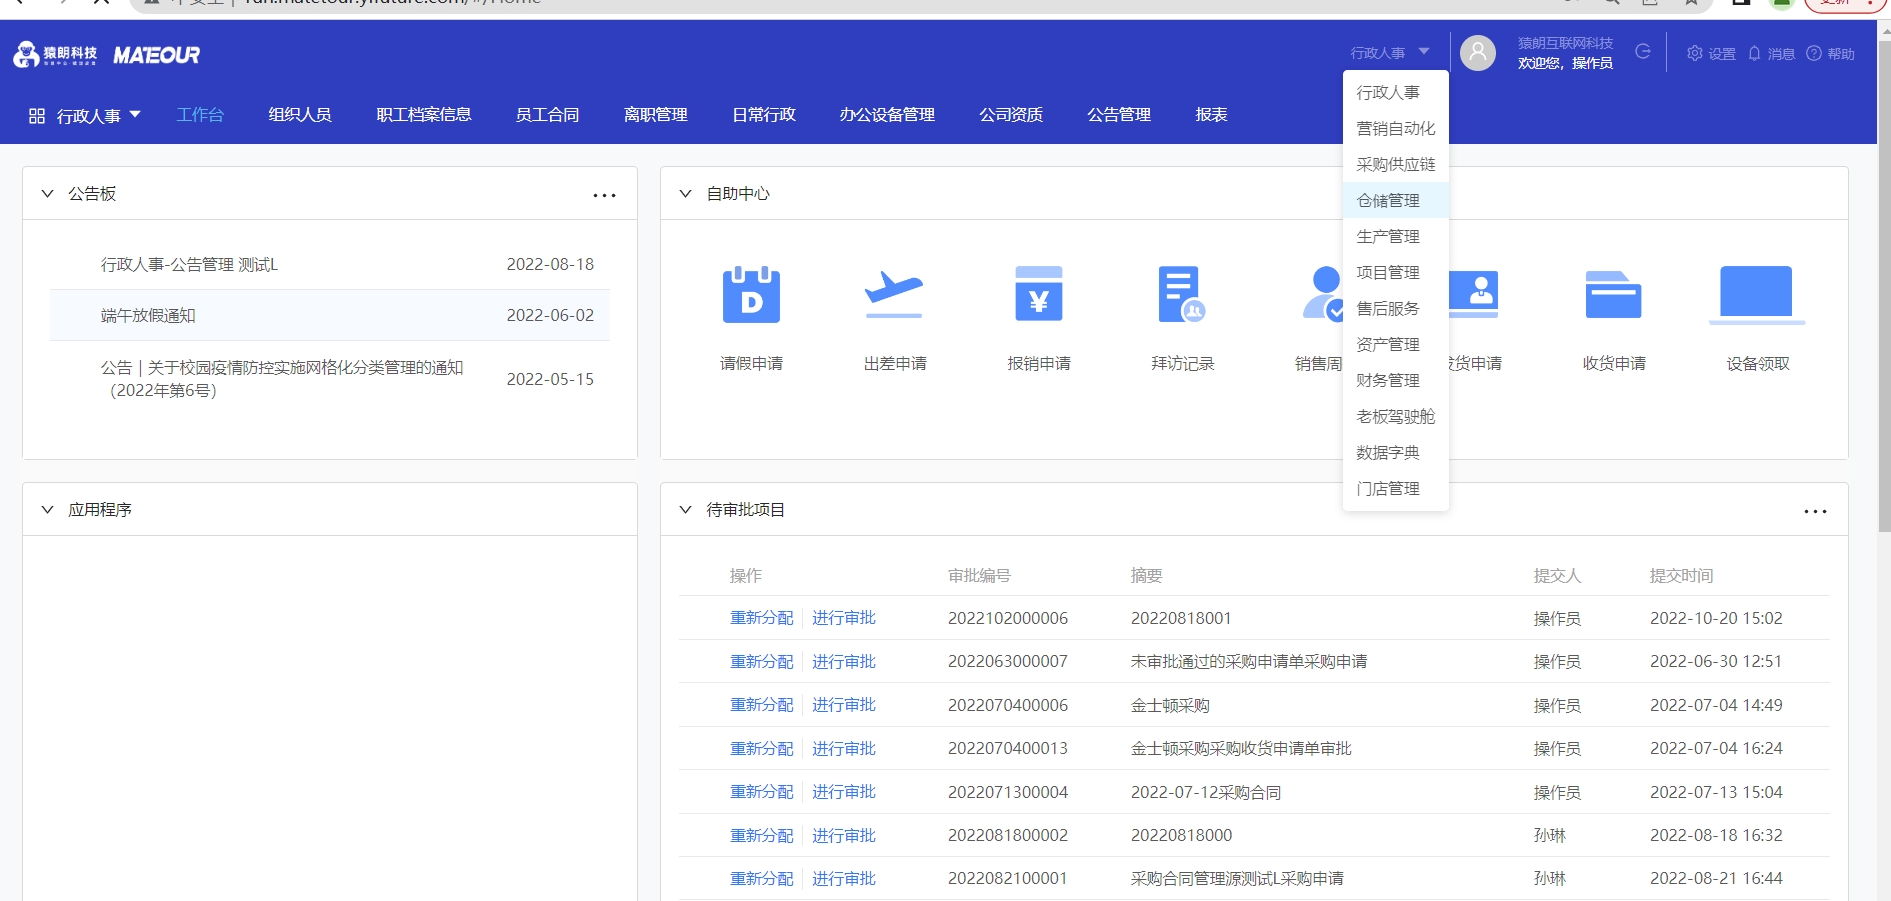Select 门店管理 in dropdown list
The width and height of the screenshot is (1891, 901).
1395,488
